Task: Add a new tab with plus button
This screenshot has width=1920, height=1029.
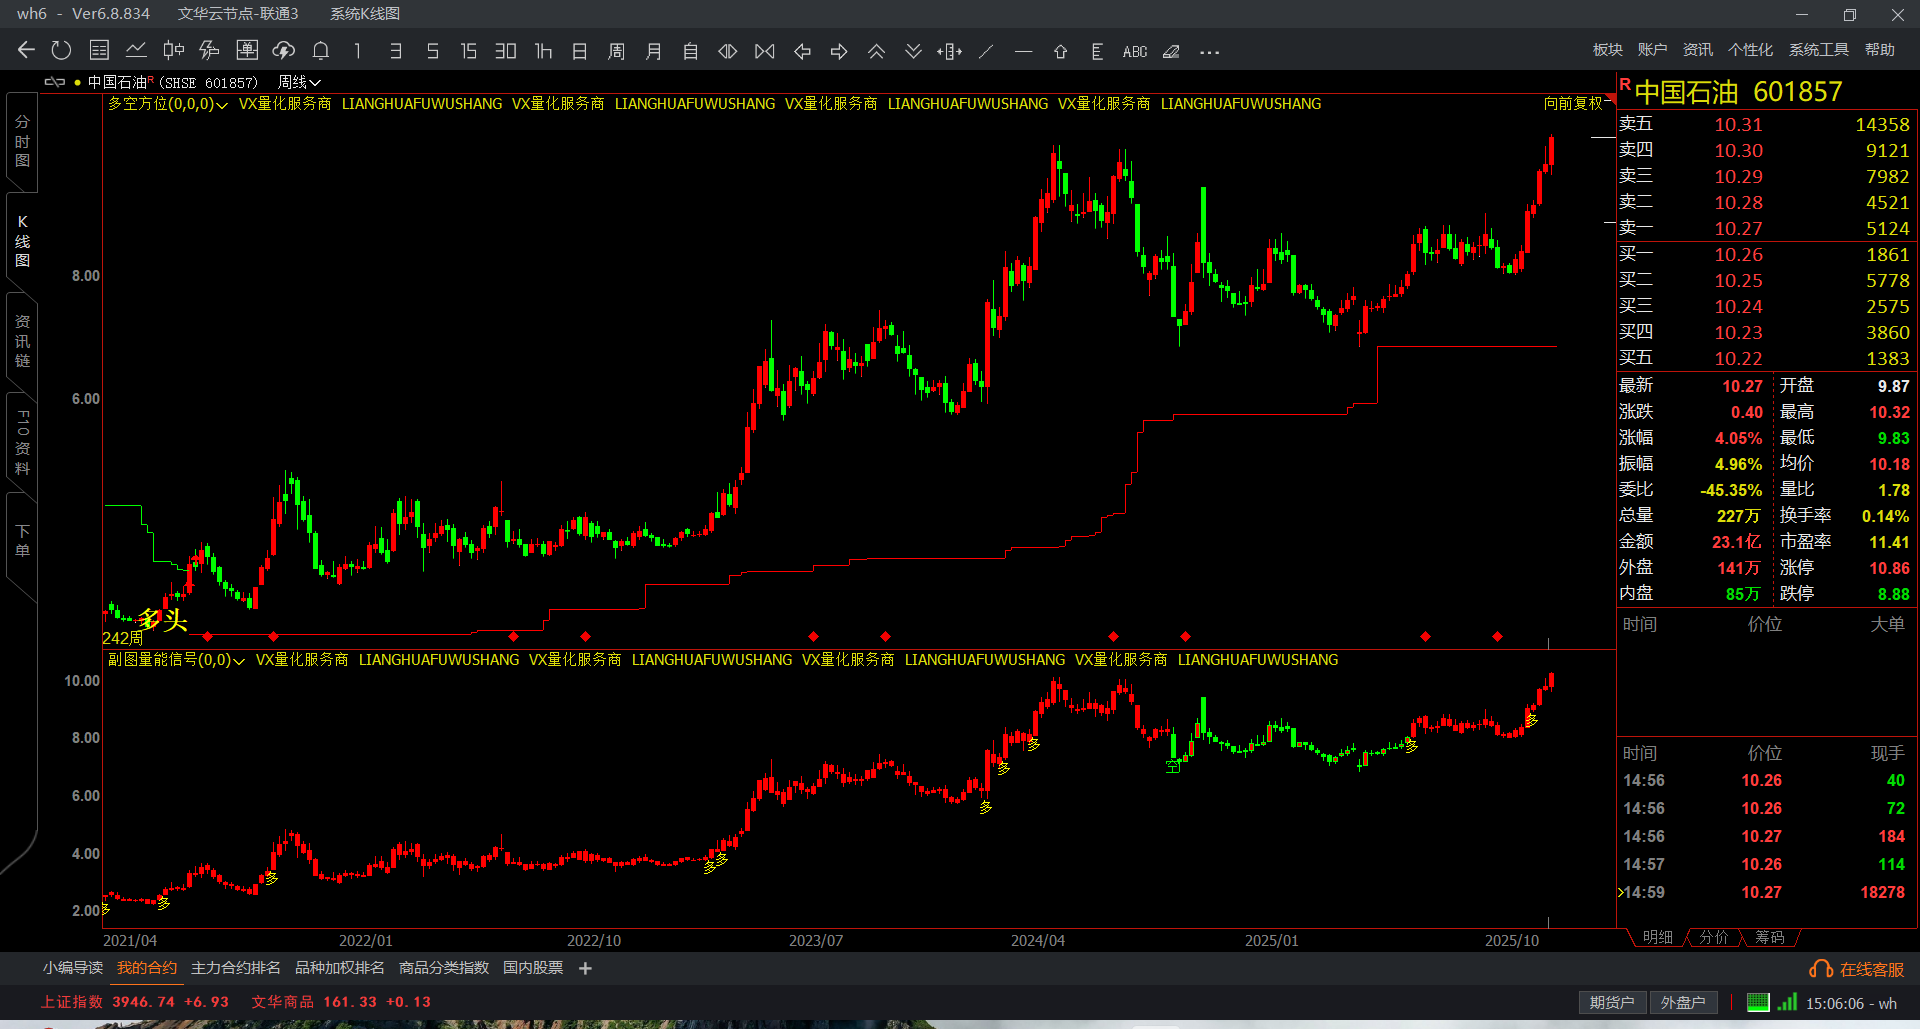Action: pos(585,968)
